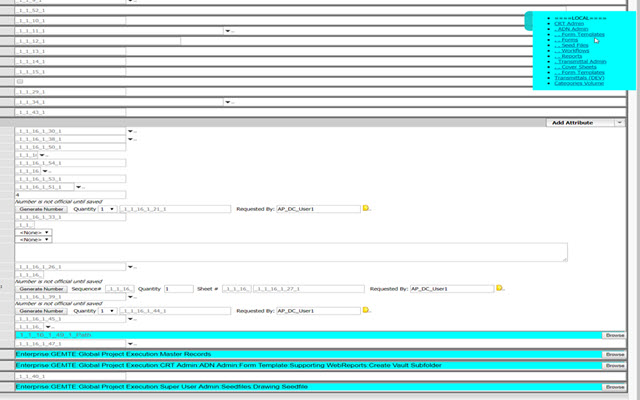The height and width of the screenshot is (400, 640).
Task: Click the _1_1_12_1 input field
Action: pos(98,41)
